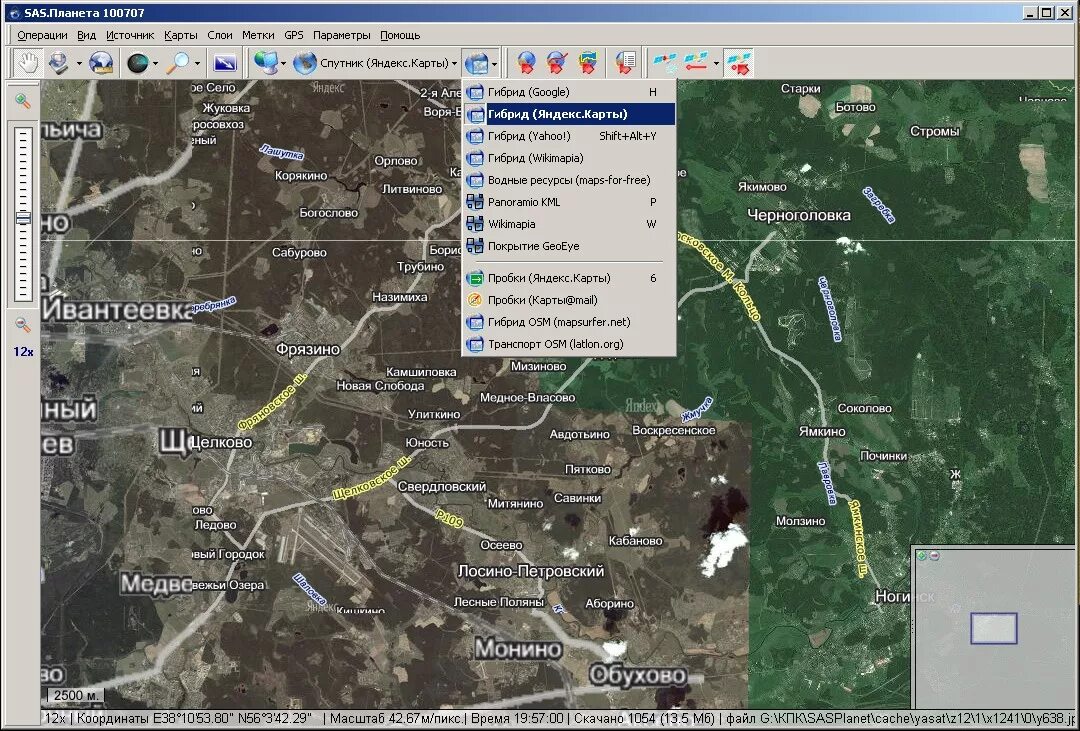Click the tile source computer-globe icon

[265, 63]
